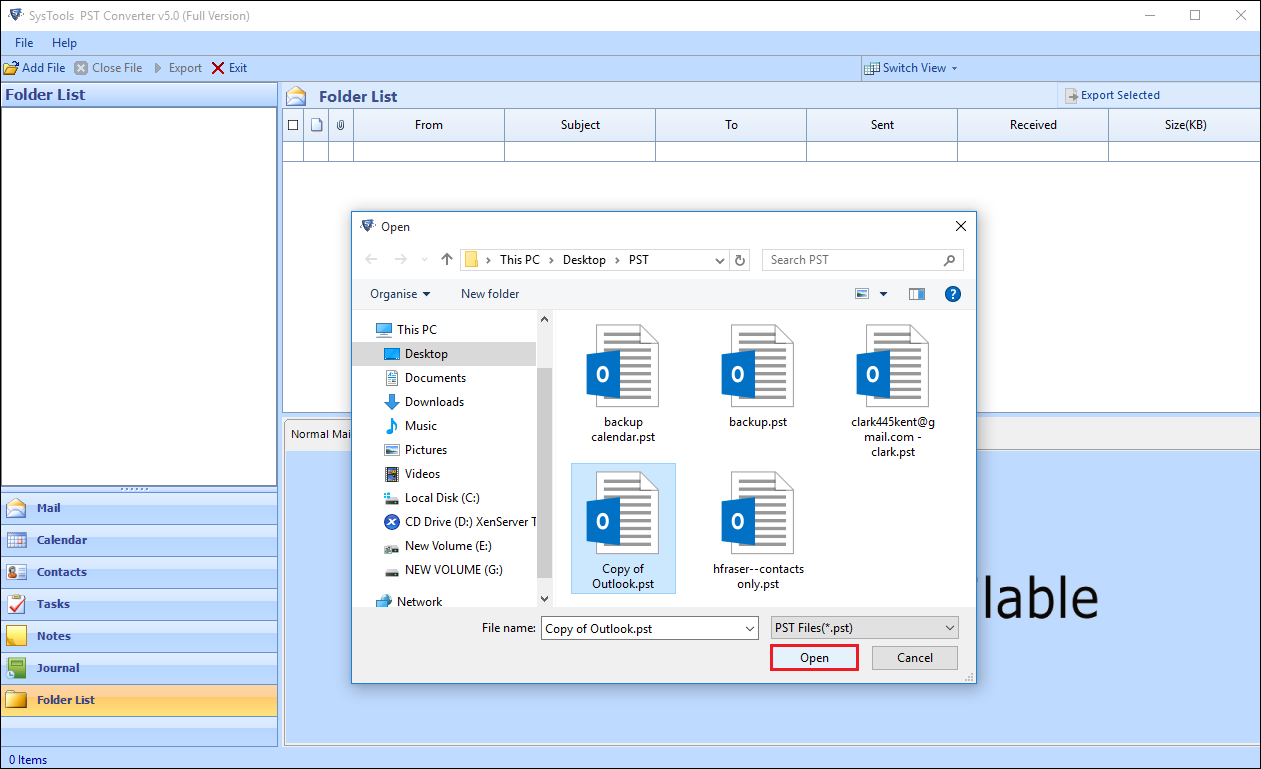Sort by the Sent column
Image resolution: width=1261 pixels, height=769 pixels.
(x=882, y=125)
